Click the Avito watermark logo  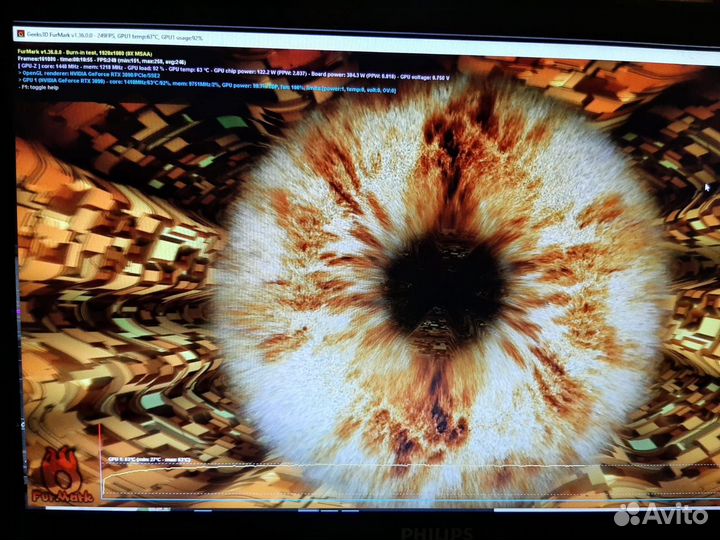[662, 514]
